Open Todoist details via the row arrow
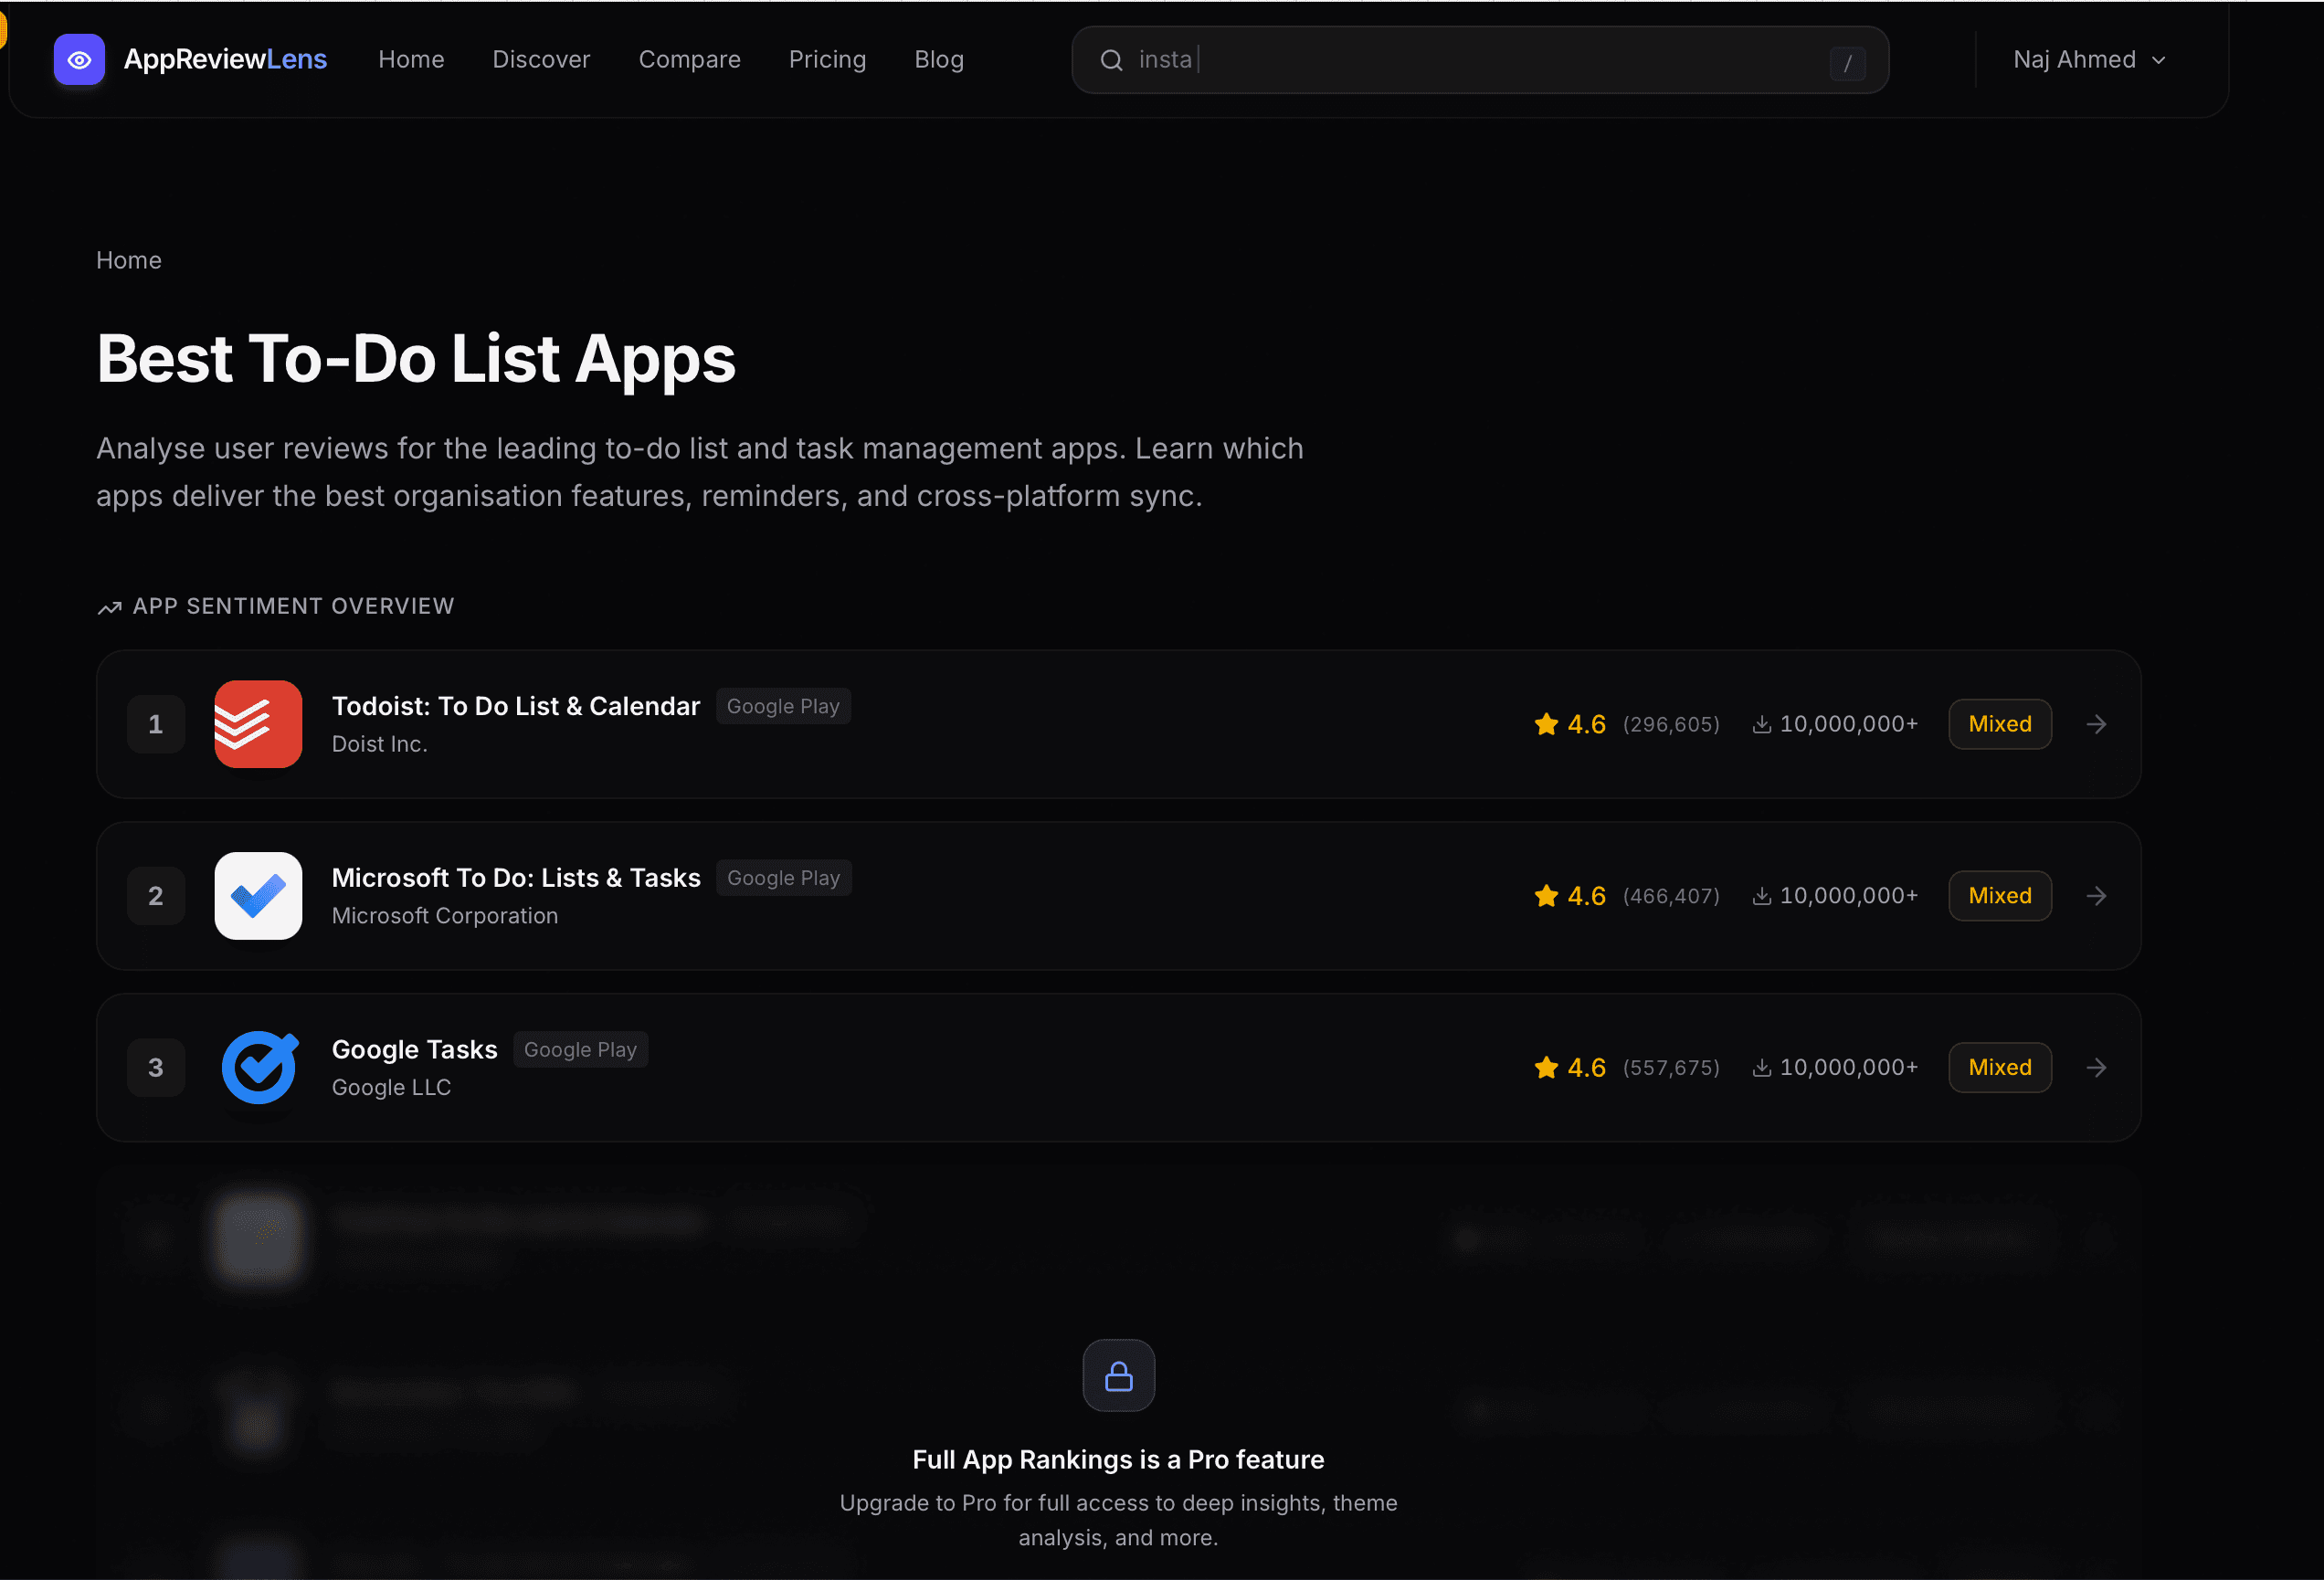 pos(2096,724)
